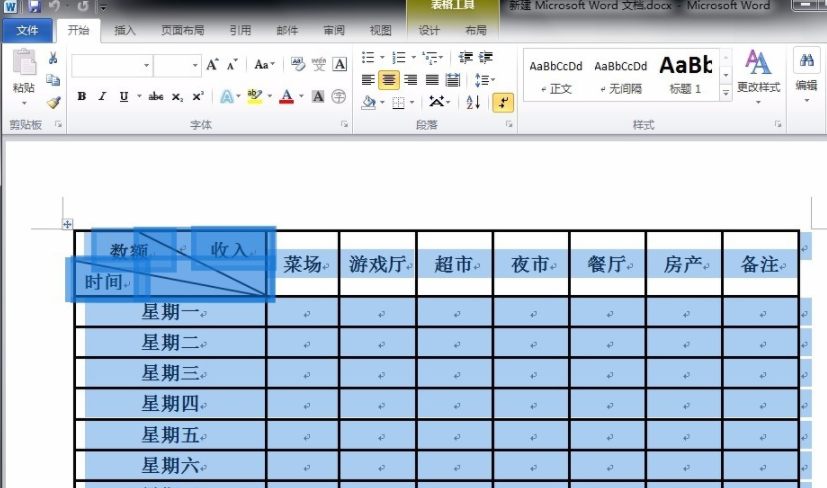Apply yellow text highlight color

[x=255, y=96]
